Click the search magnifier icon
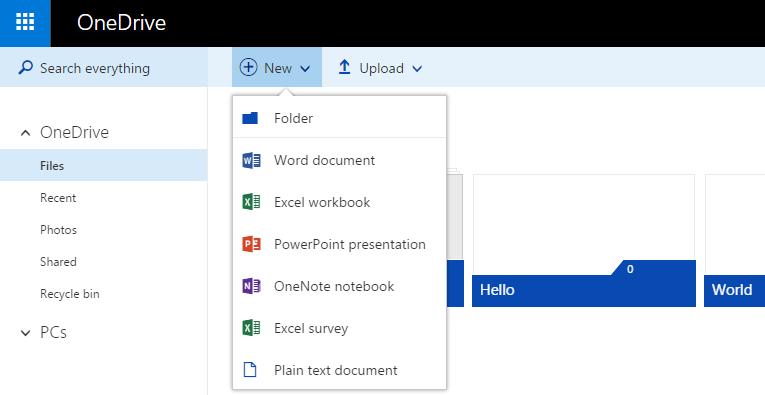The height and width of the screenshot is (395, 765). [x=25, y=67]
